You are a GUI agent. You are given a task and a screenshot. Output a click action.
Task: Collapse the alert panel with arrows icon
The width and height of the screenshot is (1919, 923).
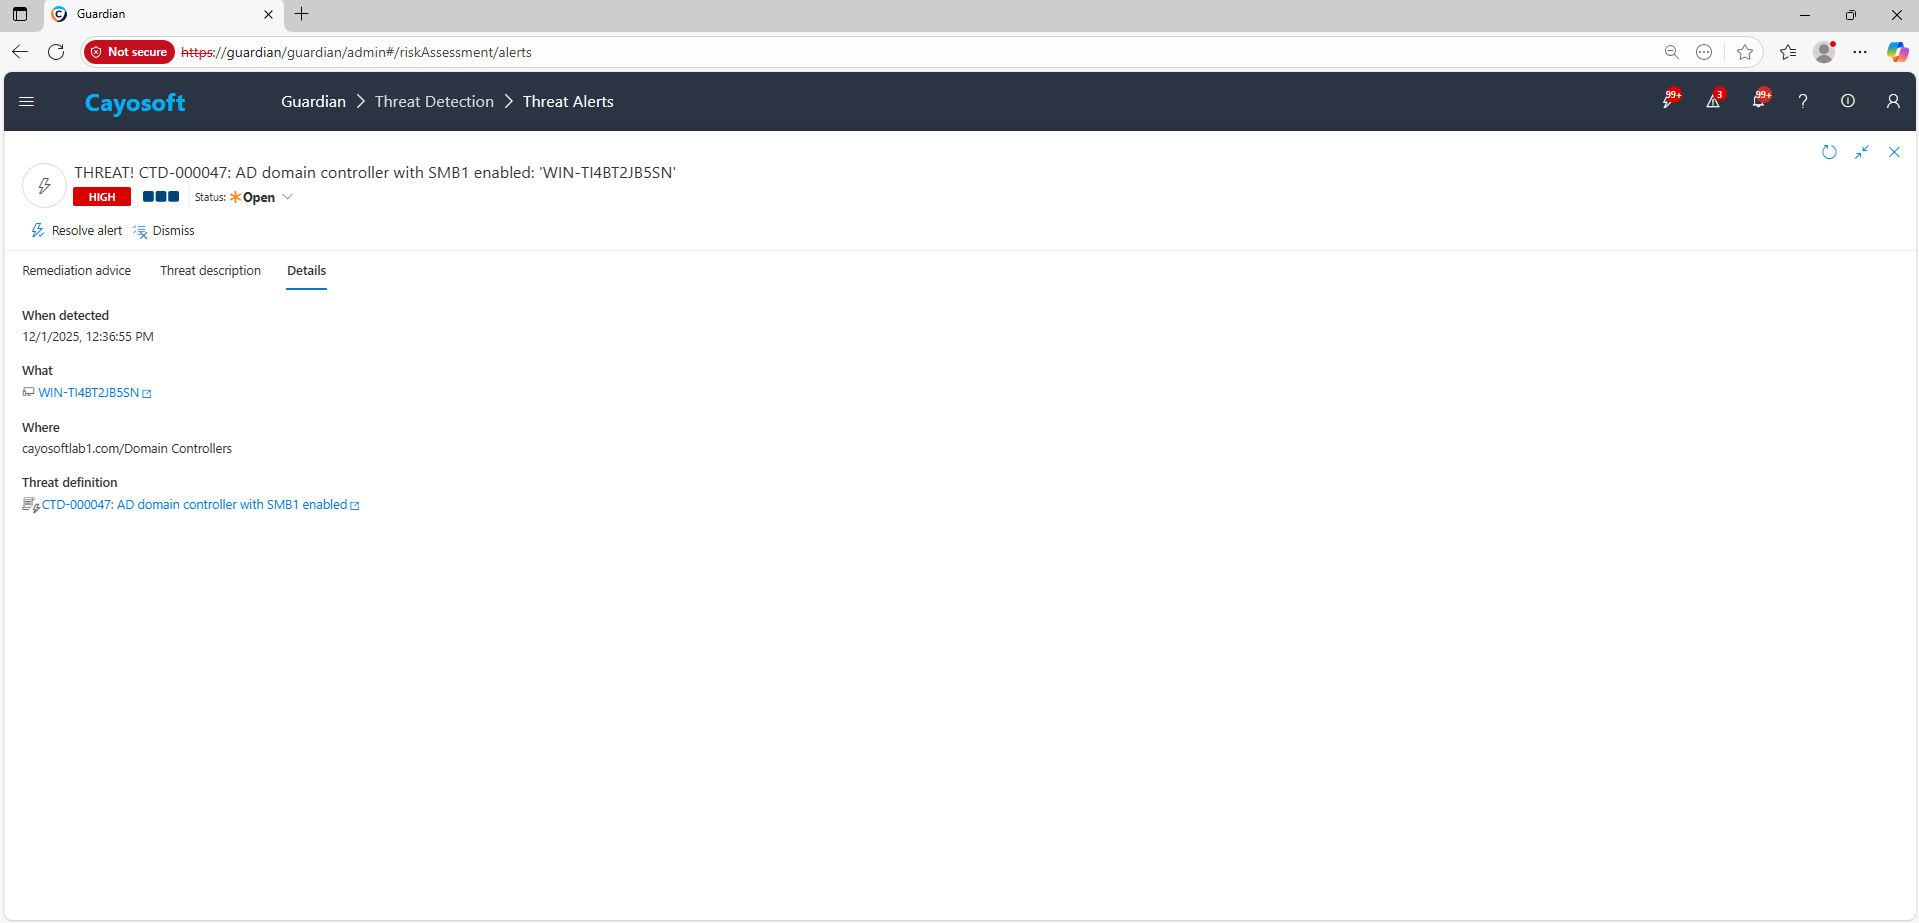click(1862, 152)
